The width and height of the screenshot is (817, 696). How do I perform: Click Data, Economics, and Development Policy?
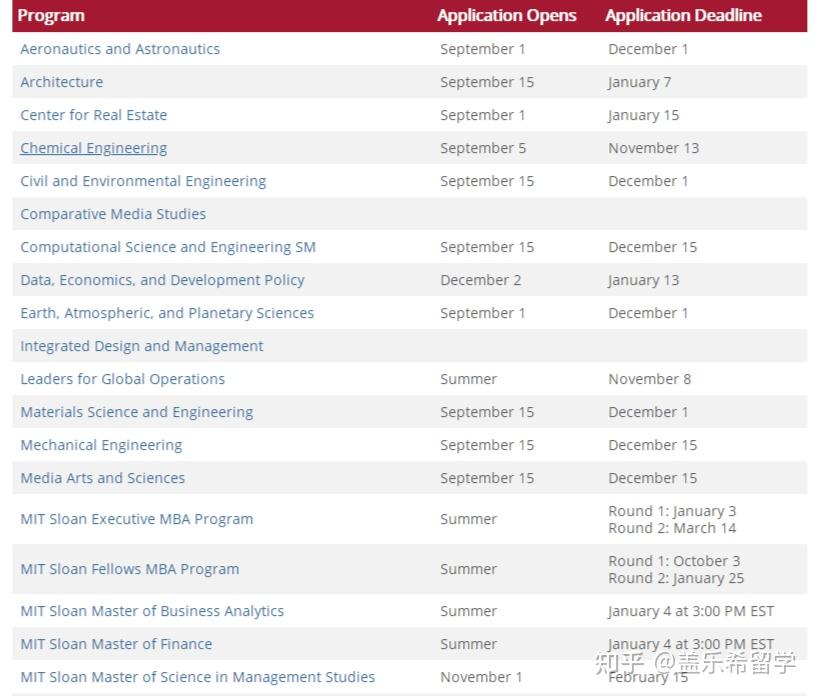162,280
